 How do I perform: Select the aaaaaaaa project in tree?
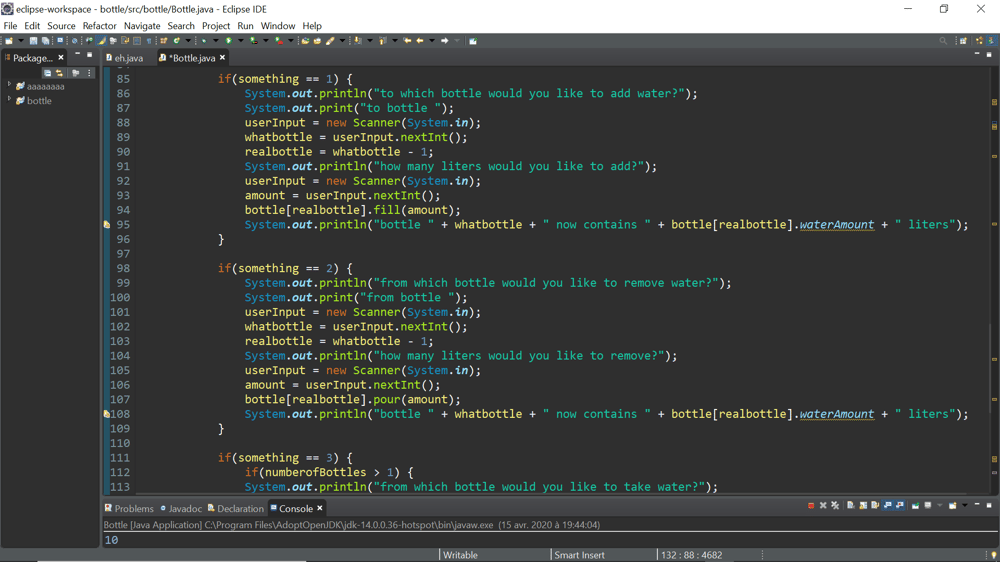[45, 86]
